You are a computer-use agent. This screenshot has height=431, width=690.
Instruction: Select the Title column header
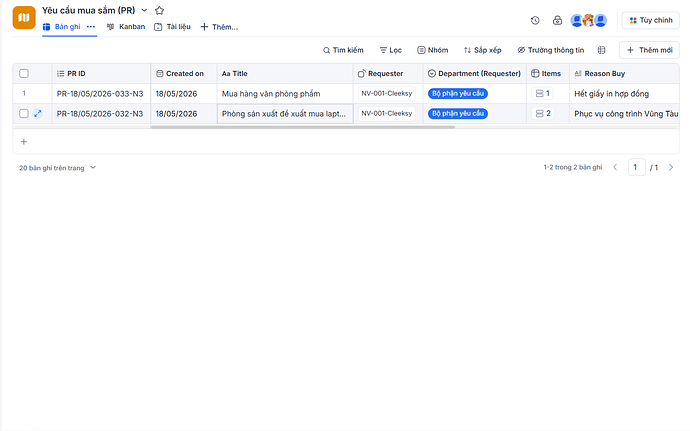tap(285, 74)
